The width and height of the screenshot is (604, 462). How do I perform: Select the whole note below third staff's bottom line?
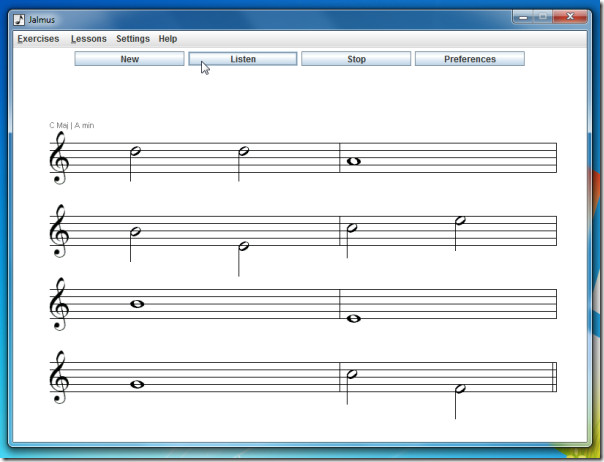[354, 319]
